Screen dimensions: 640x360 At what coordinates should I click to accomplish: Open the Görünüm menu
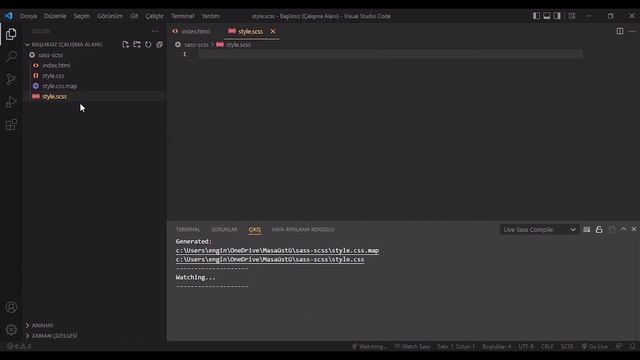(x=110, y=16)
